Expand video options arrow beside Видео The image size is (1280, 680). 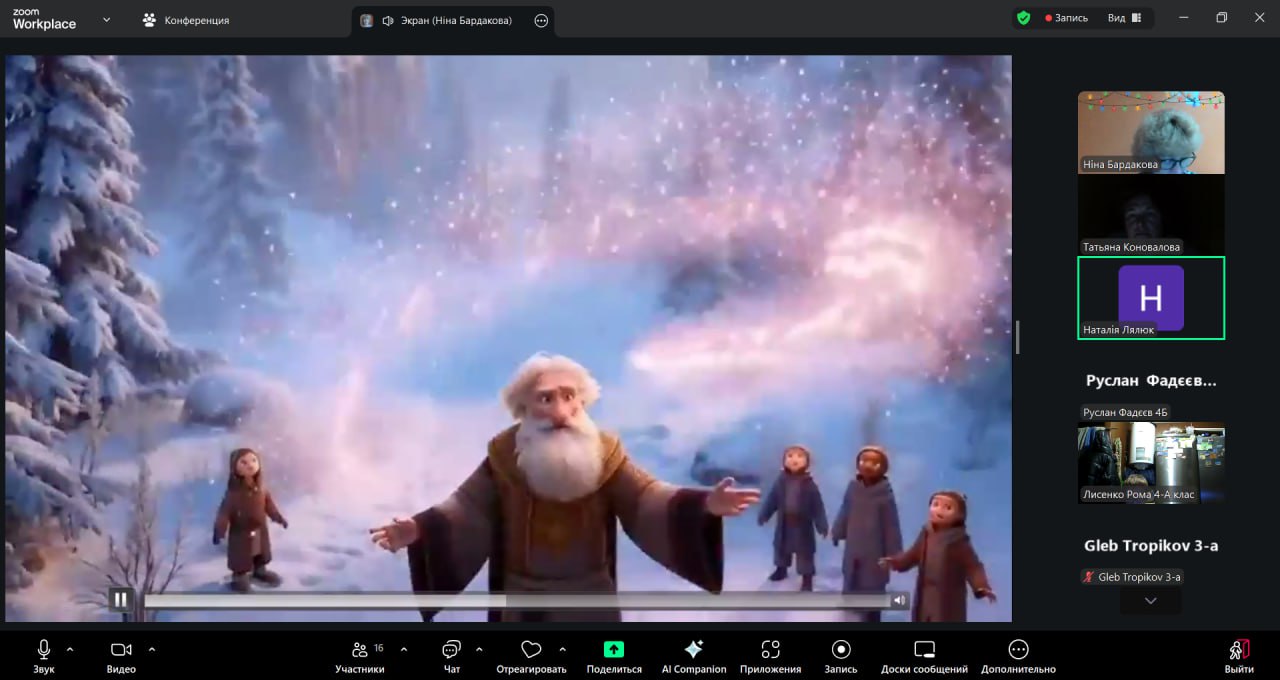[152, 649]
